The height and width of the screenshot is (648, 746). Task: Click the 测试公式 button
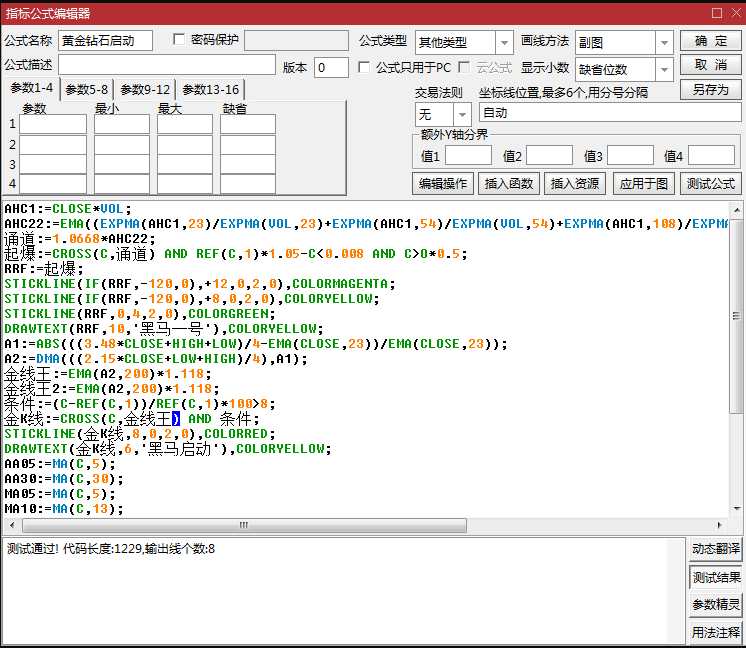tap(711, 184)
